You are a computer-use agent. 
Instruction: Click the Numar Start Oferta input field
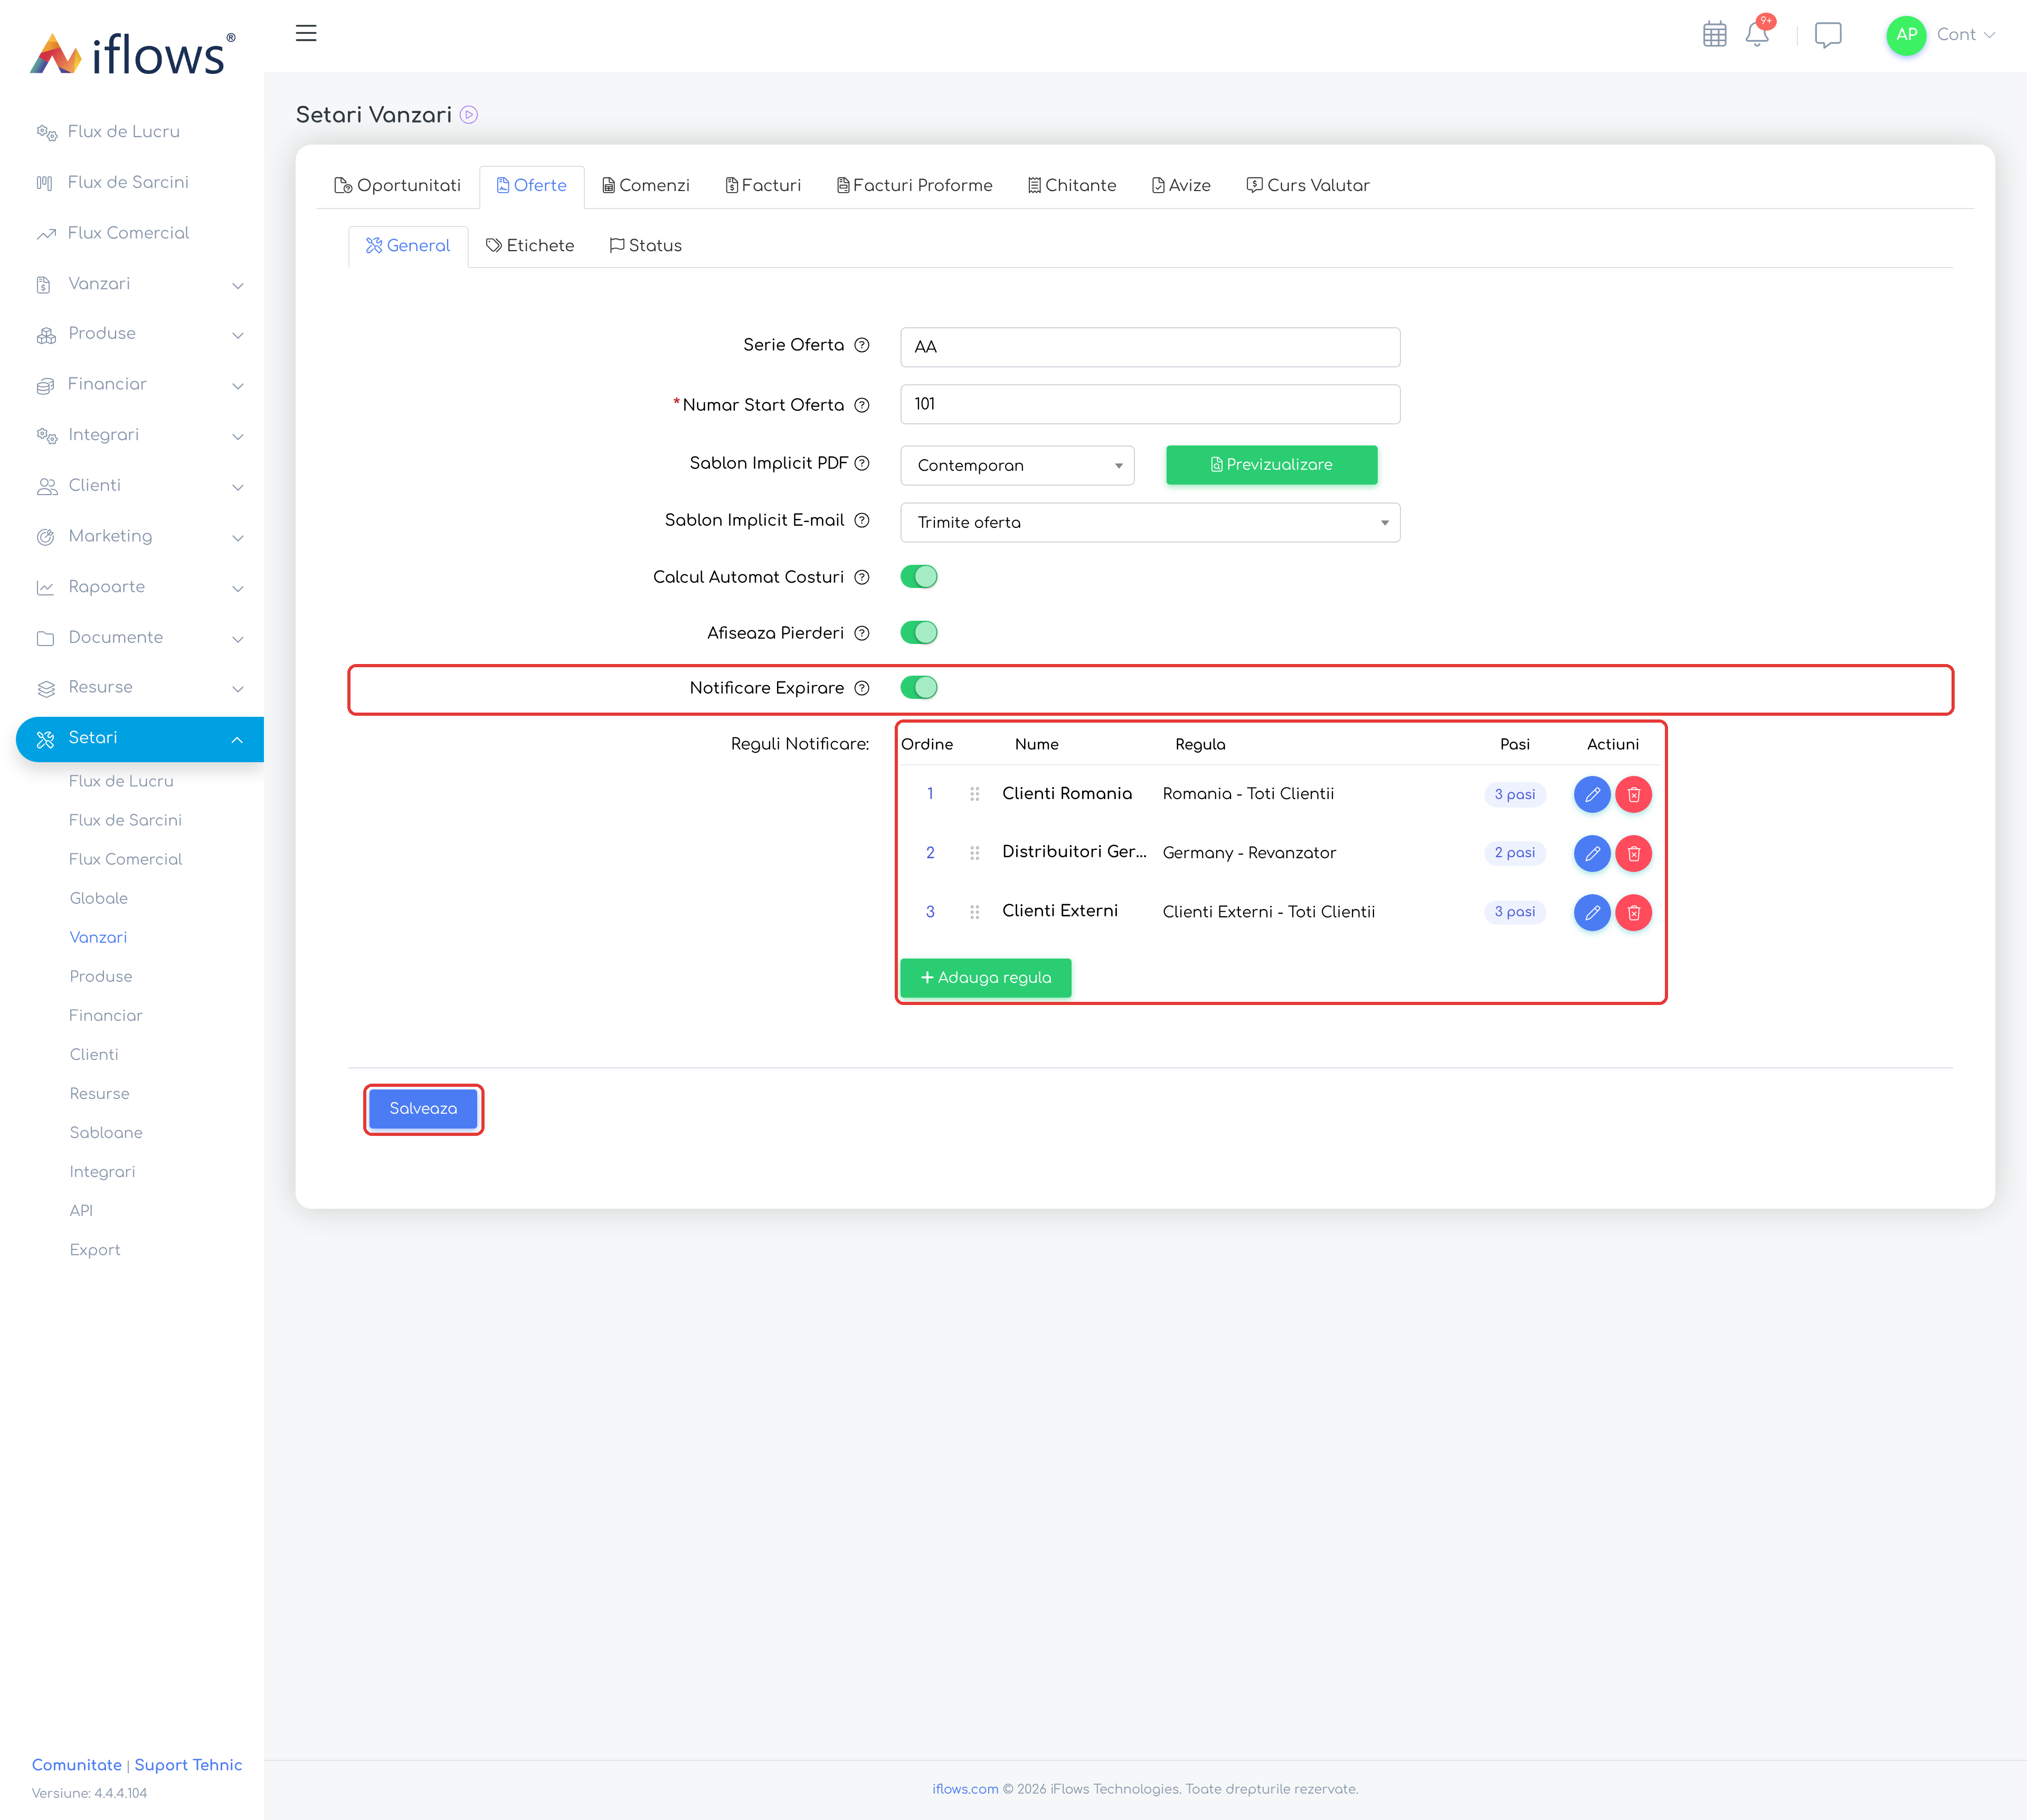pos(1150,405)
